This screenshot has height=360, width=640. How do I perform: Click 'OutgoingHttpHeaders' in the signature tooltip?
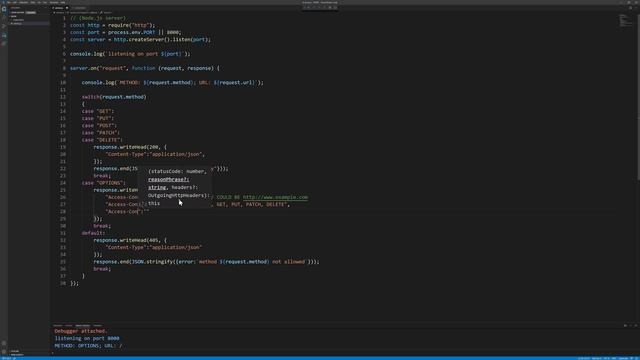[178, 196]
